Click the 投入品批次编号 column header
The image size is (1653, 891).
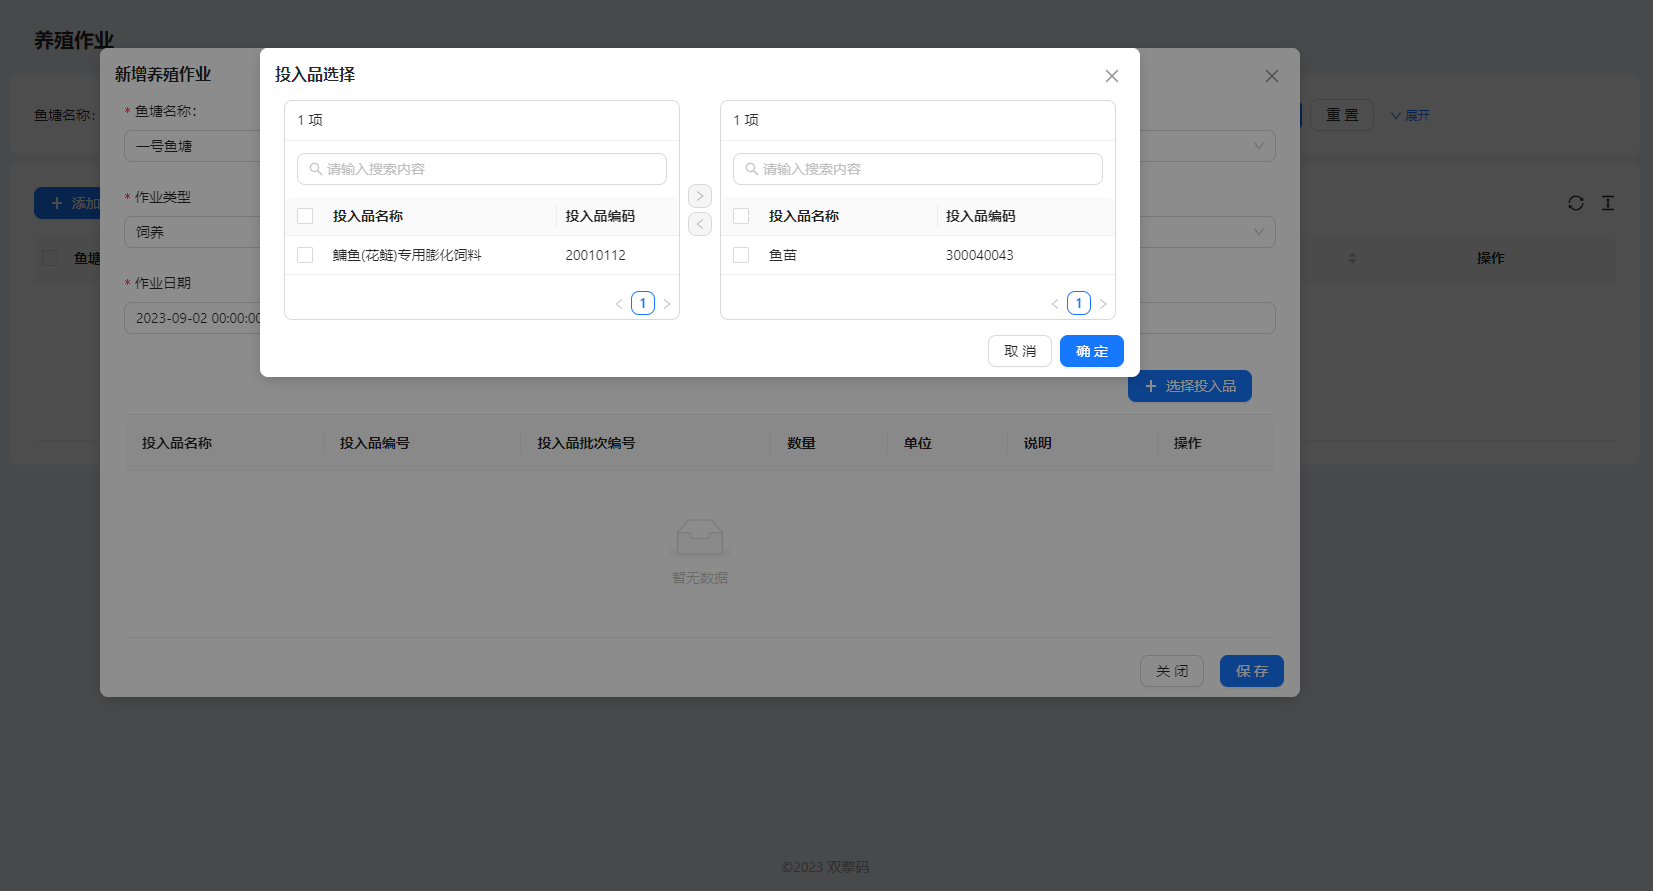tap(586, 443)
